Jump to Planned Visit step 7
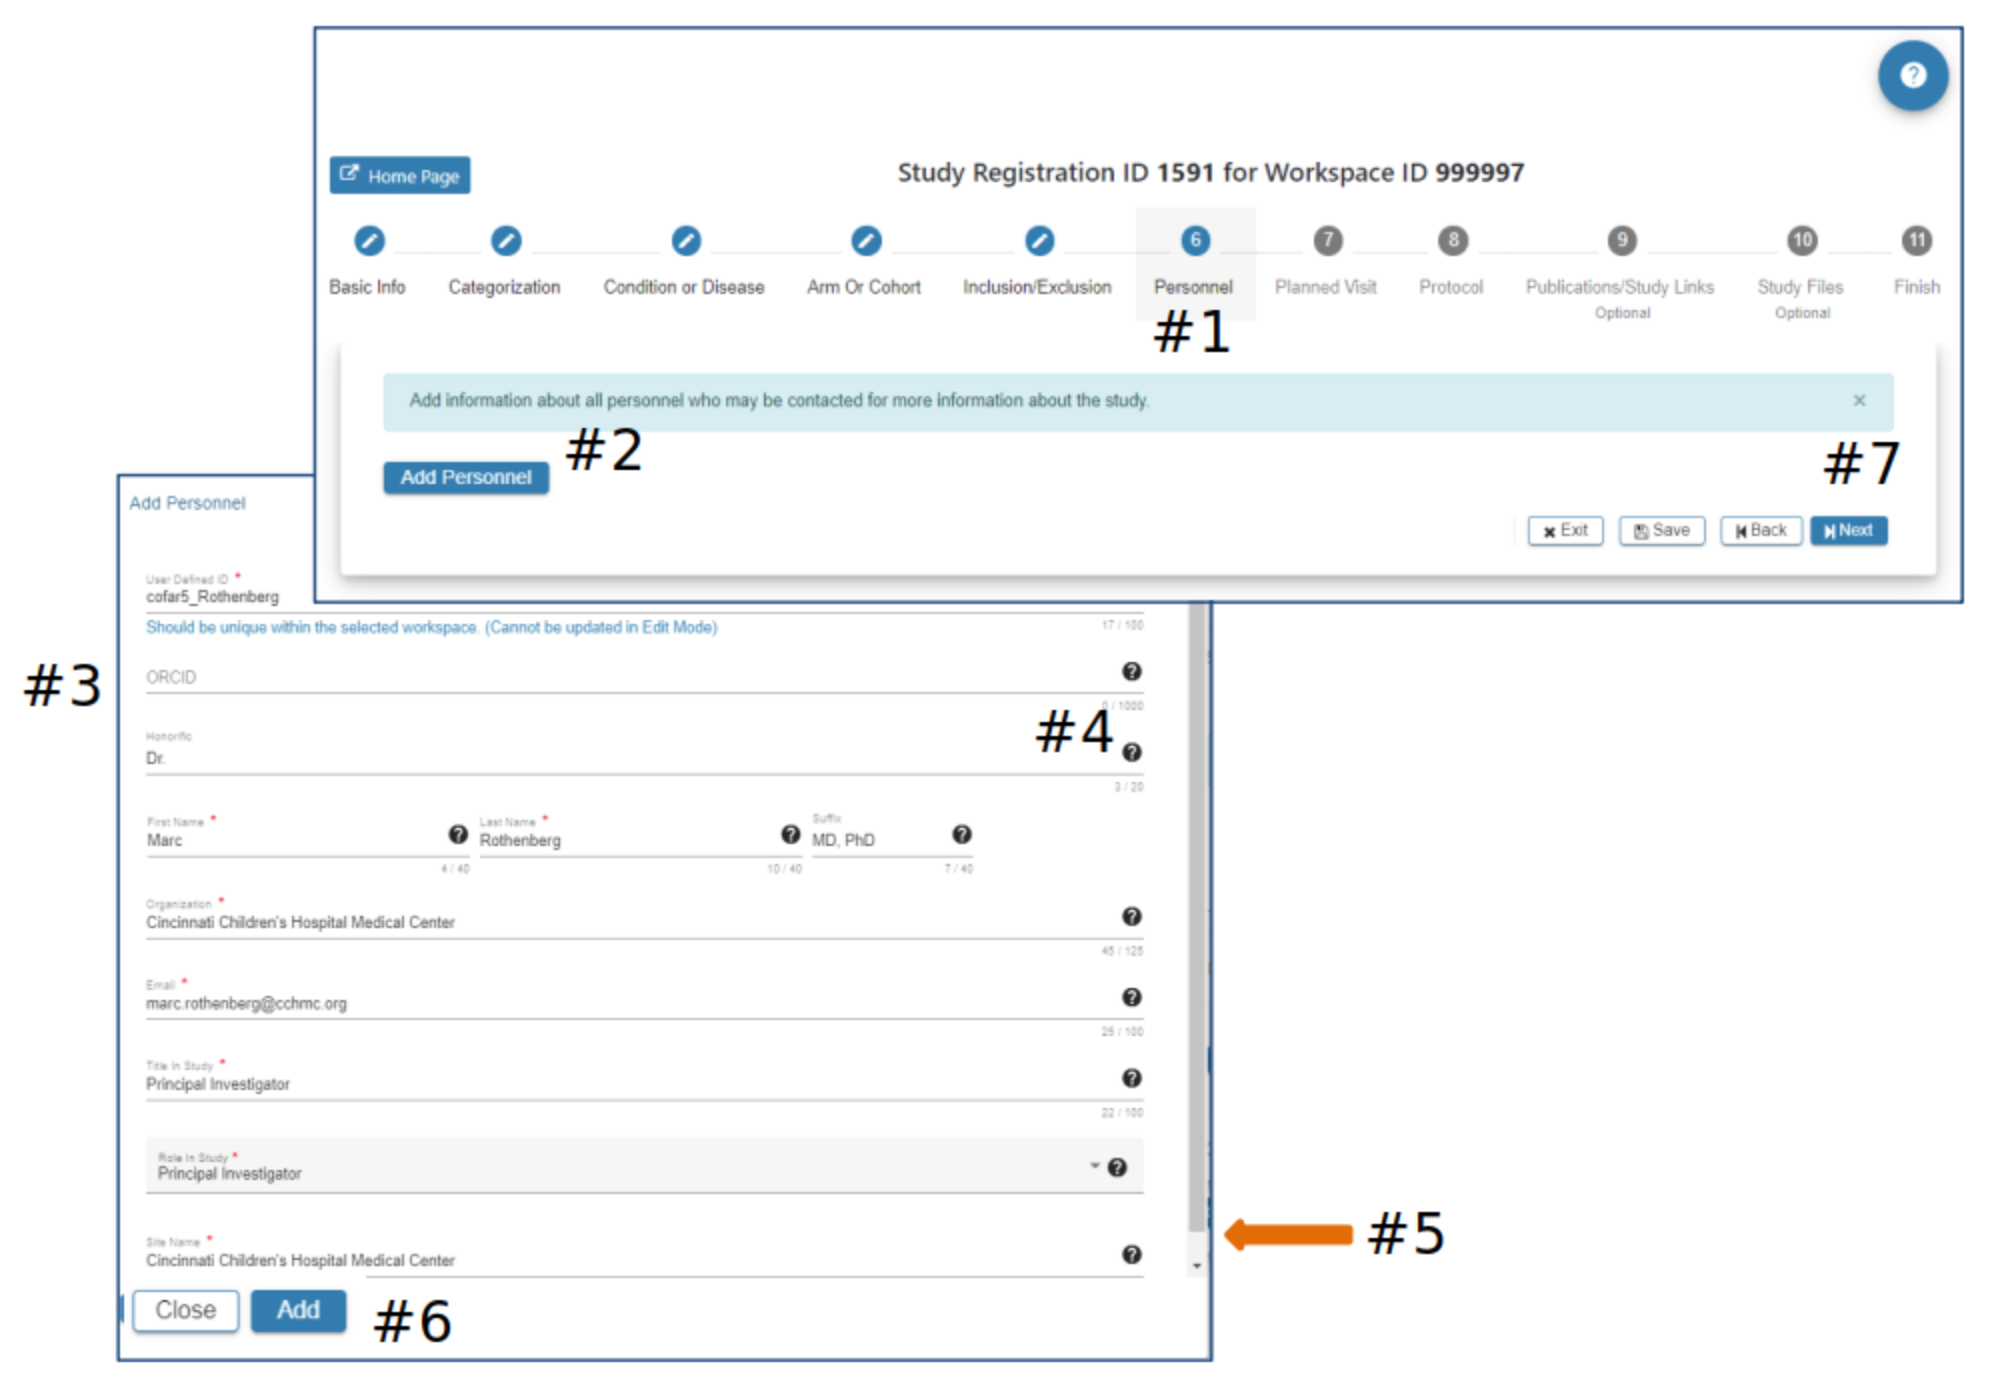This screenshot has width=2002, height=1384. pyautogui.click(x=1327, y=241)
